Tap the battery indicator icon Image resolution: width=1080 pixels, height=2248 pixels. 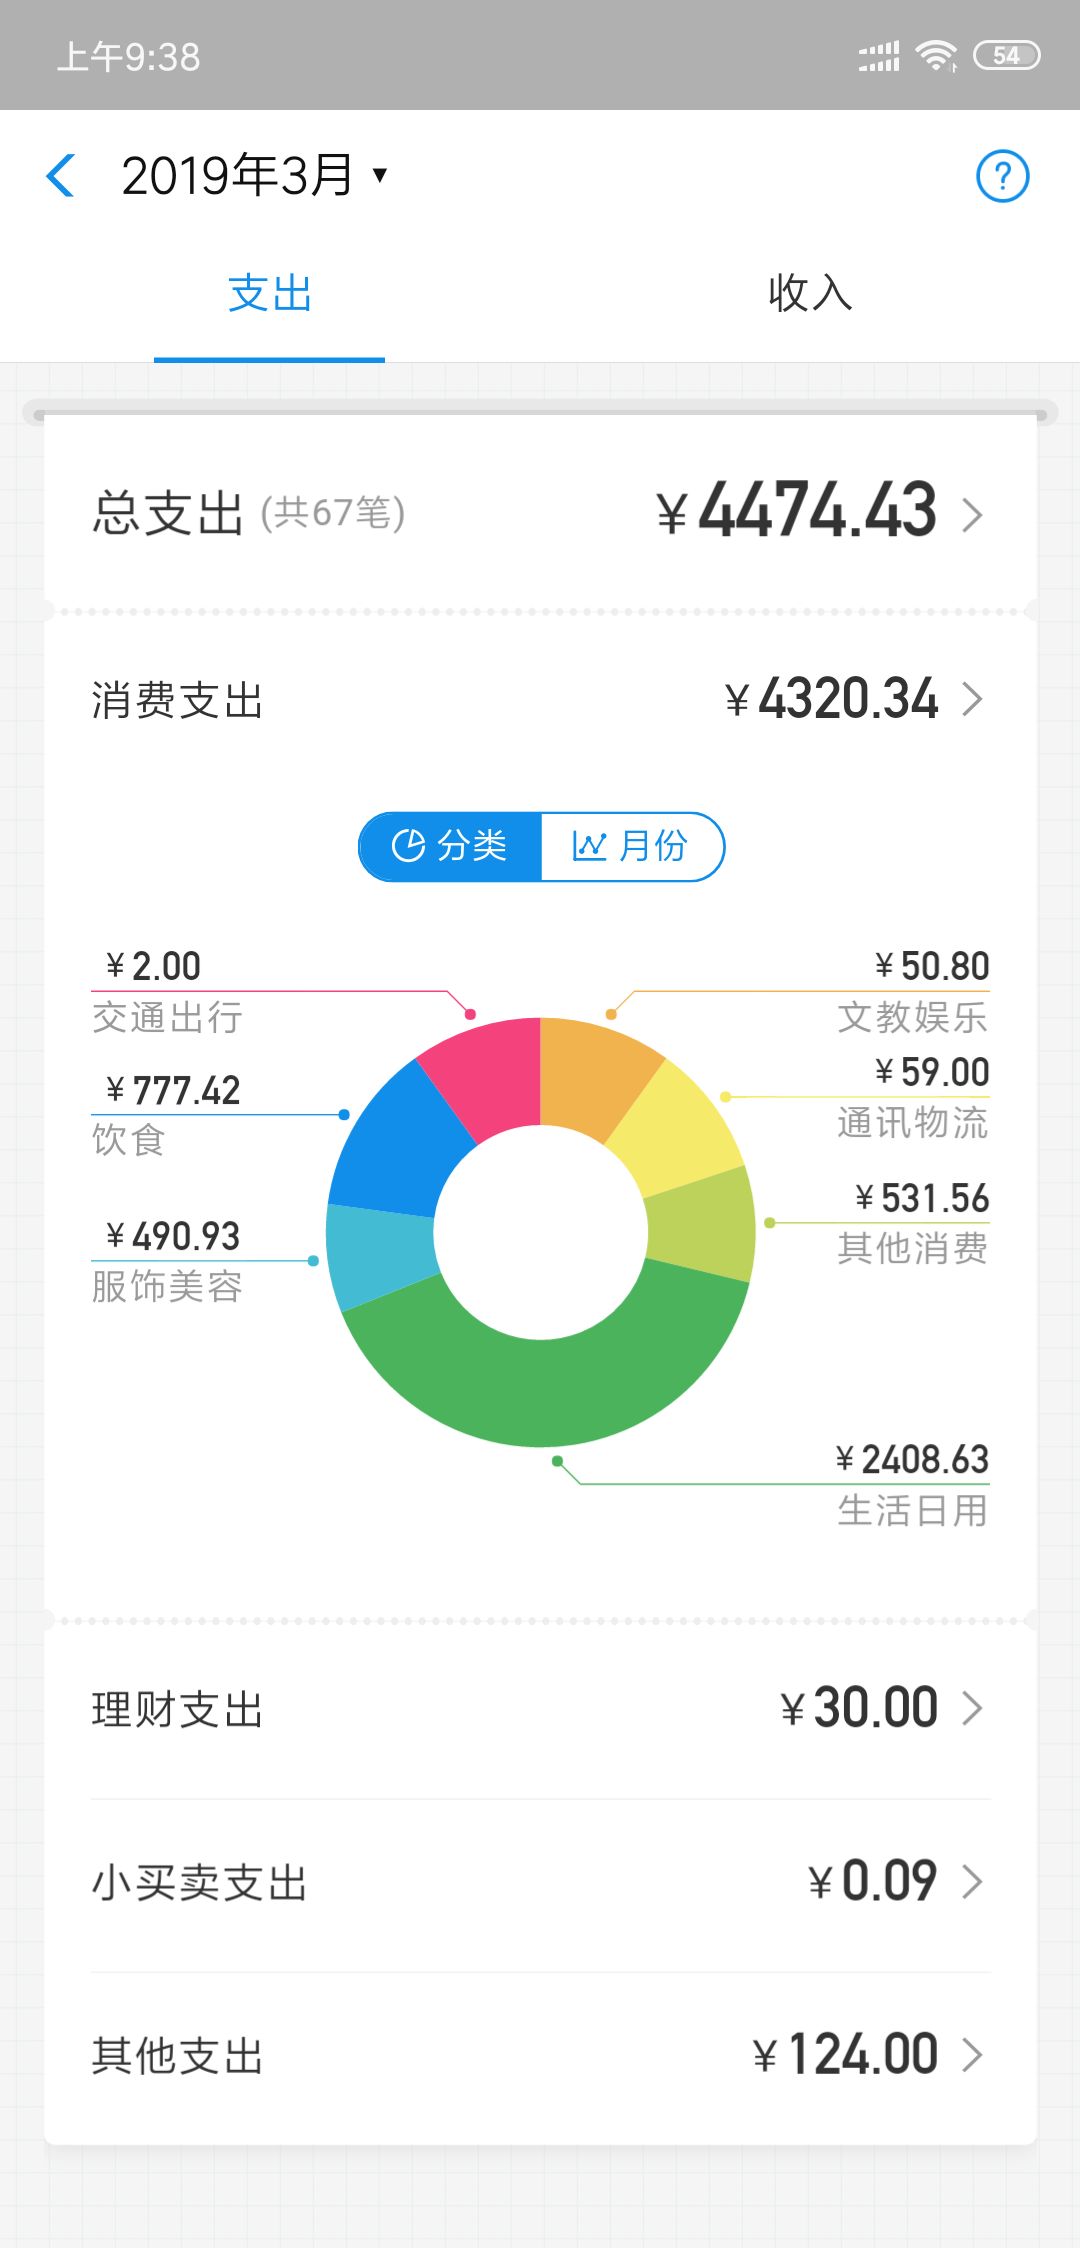(x=1007, y=56)
